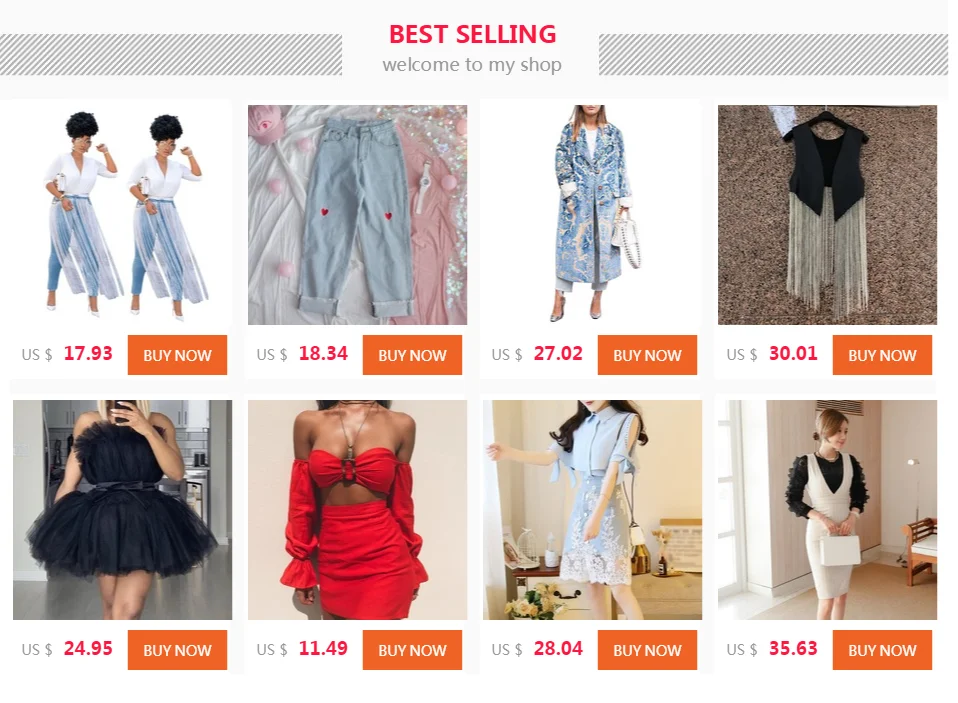Click BUY NOW for the $11.49 red set
Screen dimensions: 958x703
(412, 650)
